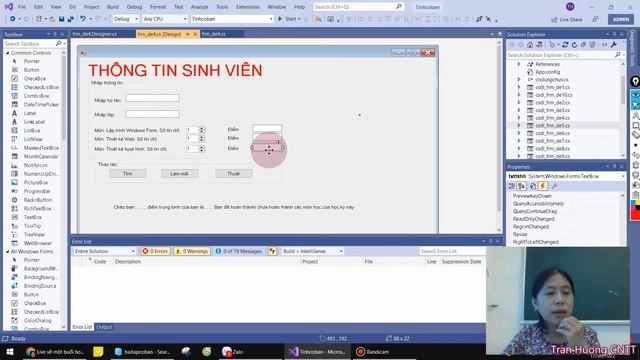Screen dimensions: 640x360
Task: Click Categorized view icon in Properties panel
Action: [511, 186]
